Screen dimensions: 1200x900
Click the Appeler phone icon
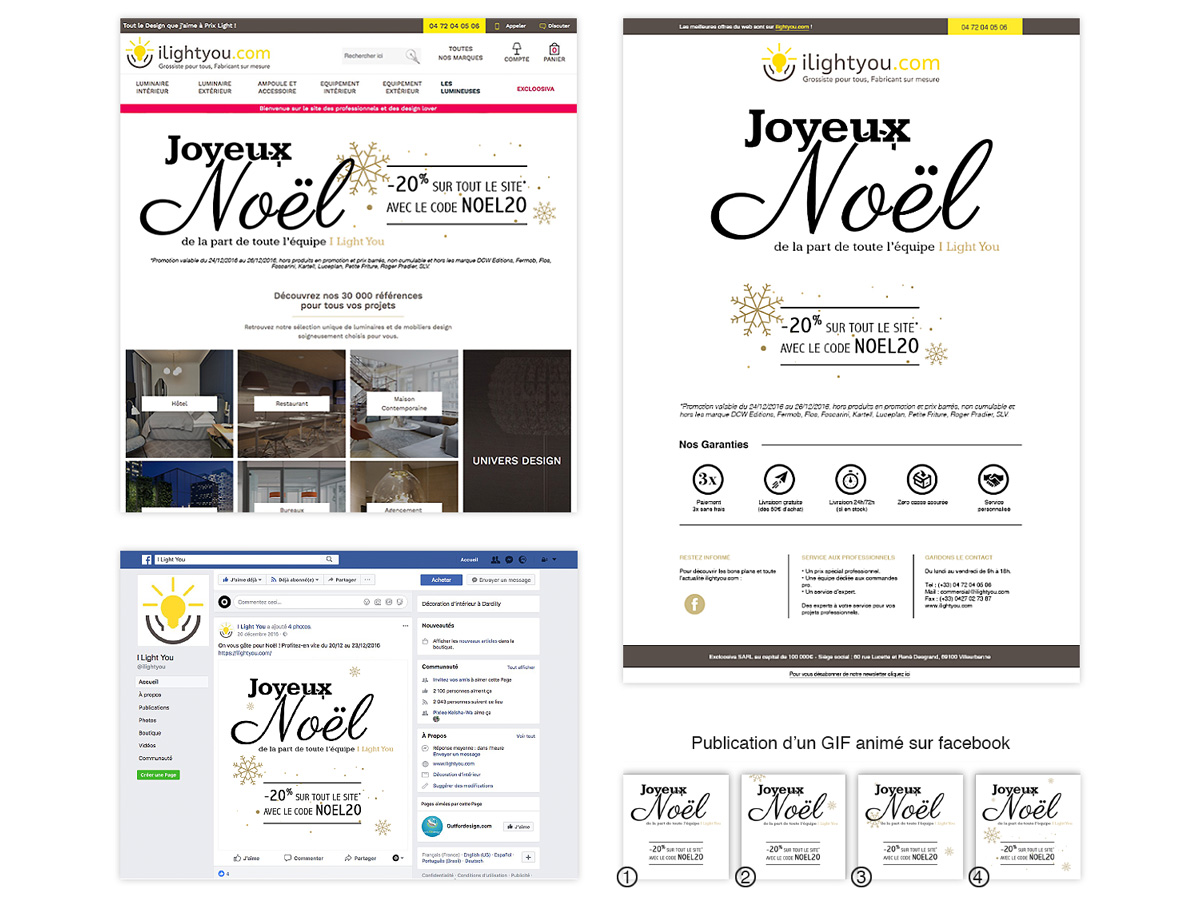(x=499, y=25)
